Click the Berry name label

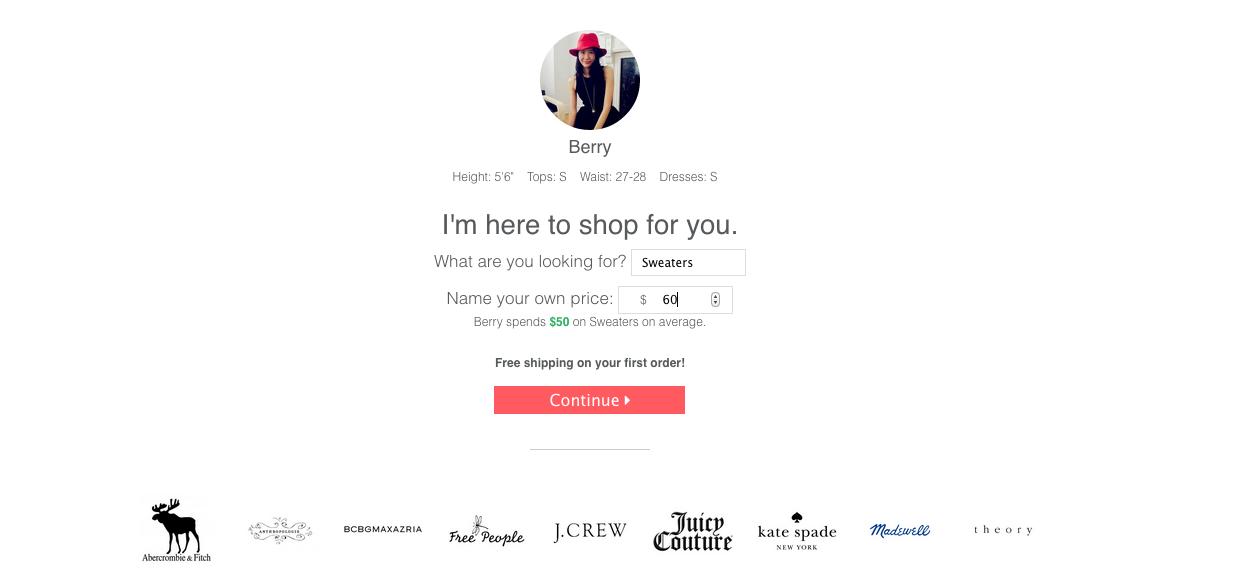point(590,147)
